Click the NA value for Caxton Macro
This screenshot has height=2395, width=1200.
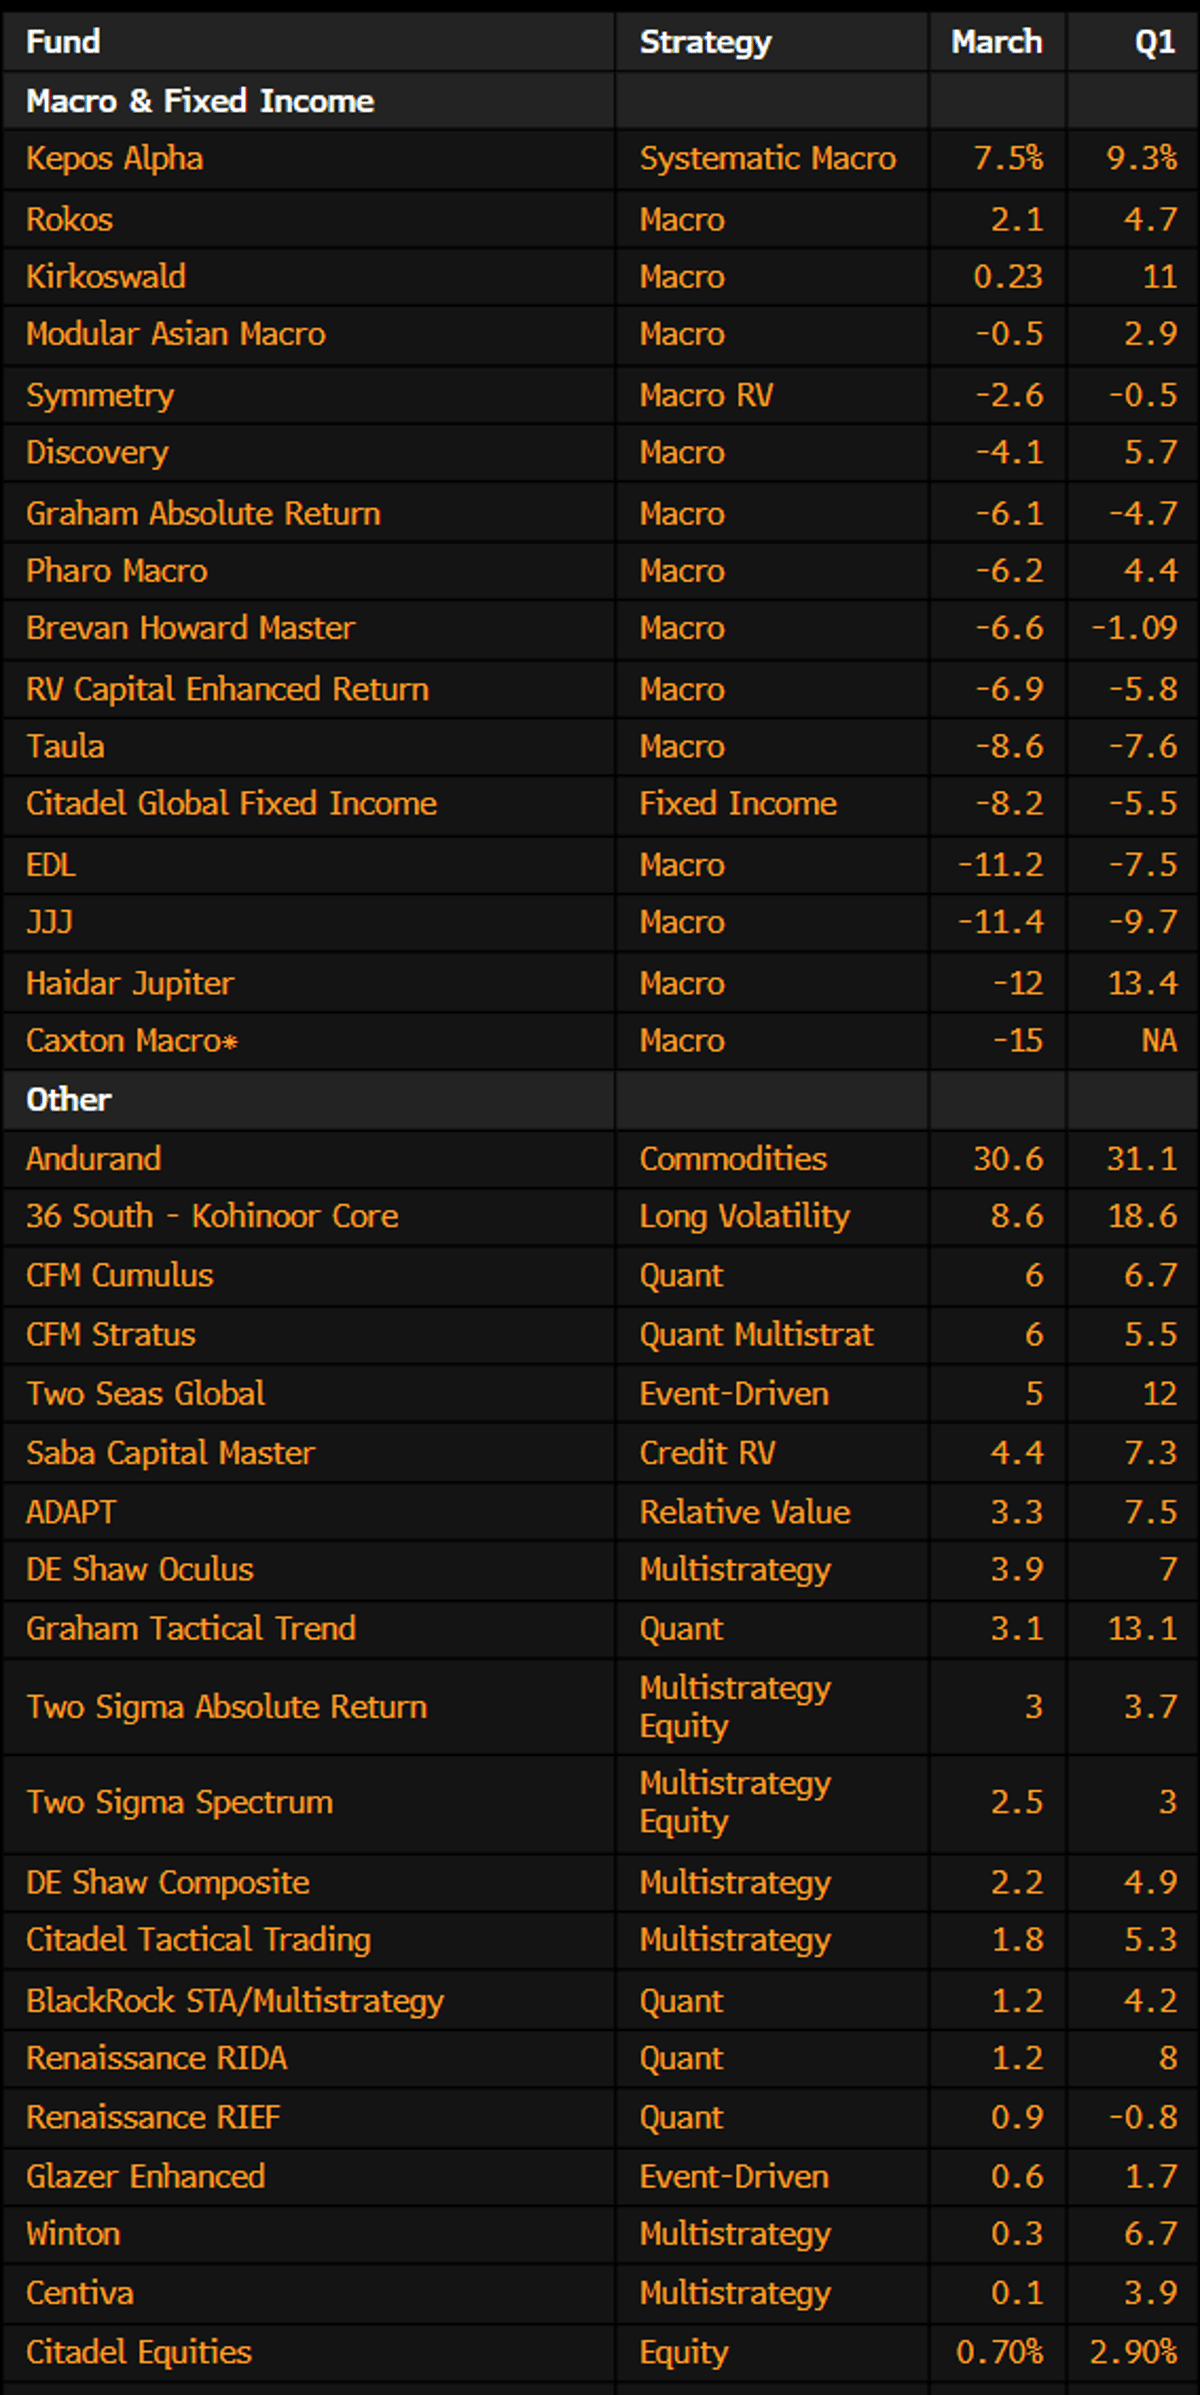(1159, 1040)
